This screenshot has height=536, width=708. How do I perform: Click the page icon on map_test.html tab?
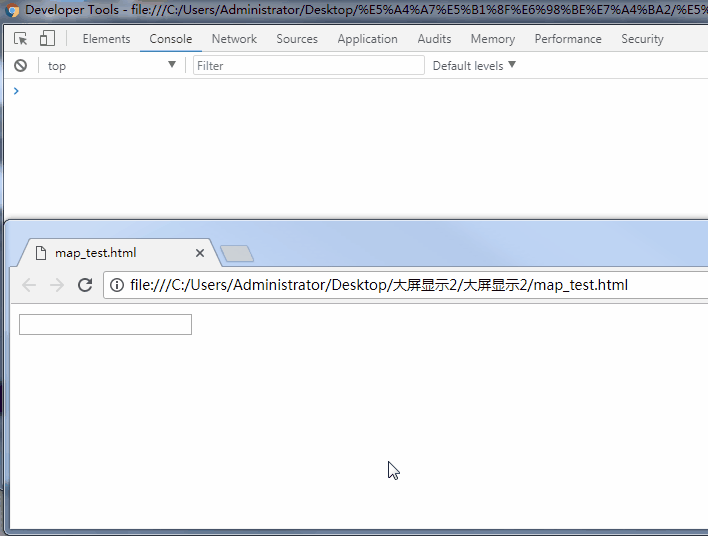coord(41,253)
